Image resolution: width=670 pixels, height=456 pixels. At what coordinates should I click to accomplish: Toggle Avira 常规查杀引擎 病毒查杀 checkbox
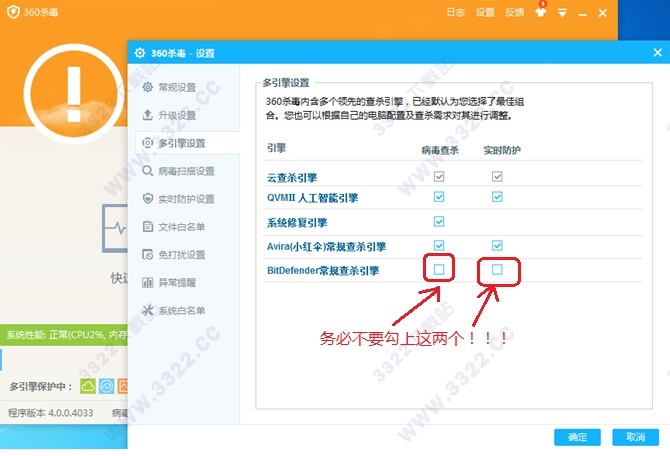[439, 245]
